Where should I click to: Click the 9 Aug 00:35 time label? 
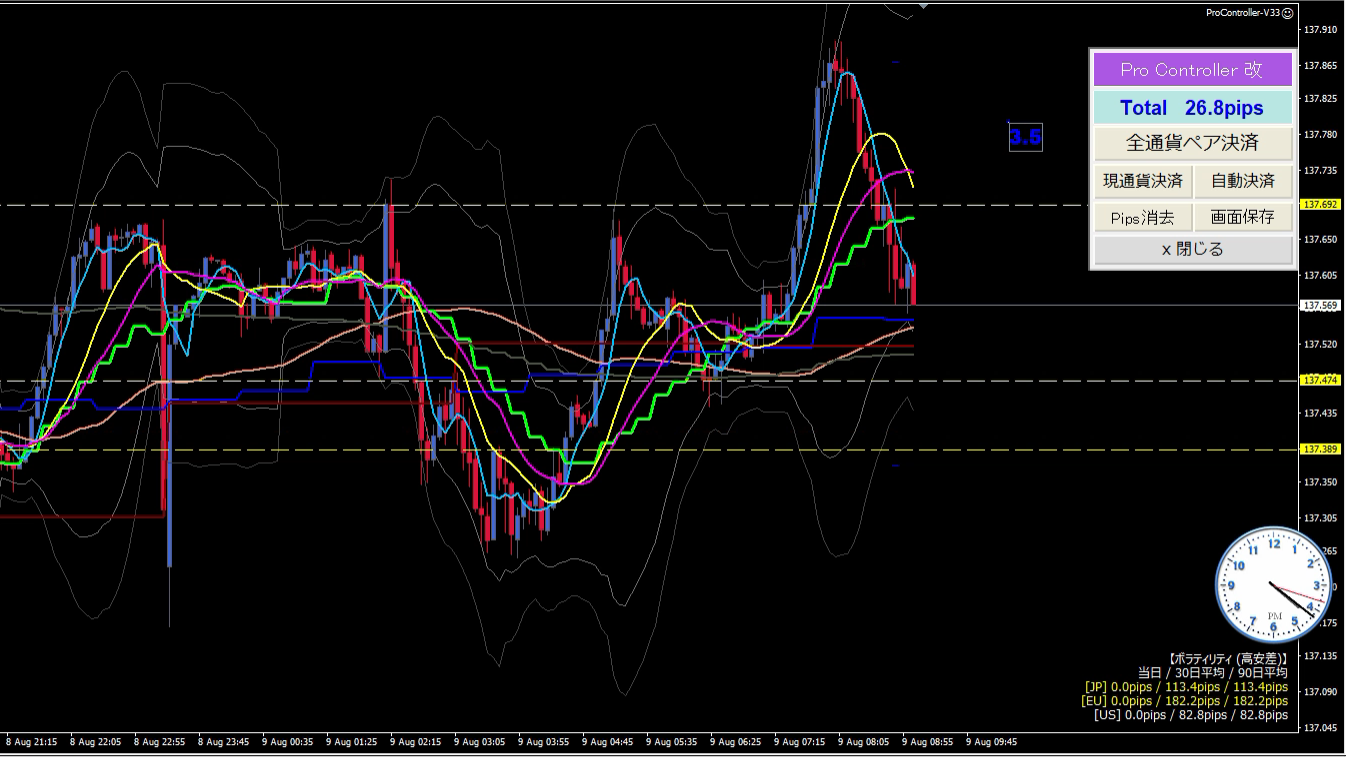pyautogui.click(x=287, y=742)
